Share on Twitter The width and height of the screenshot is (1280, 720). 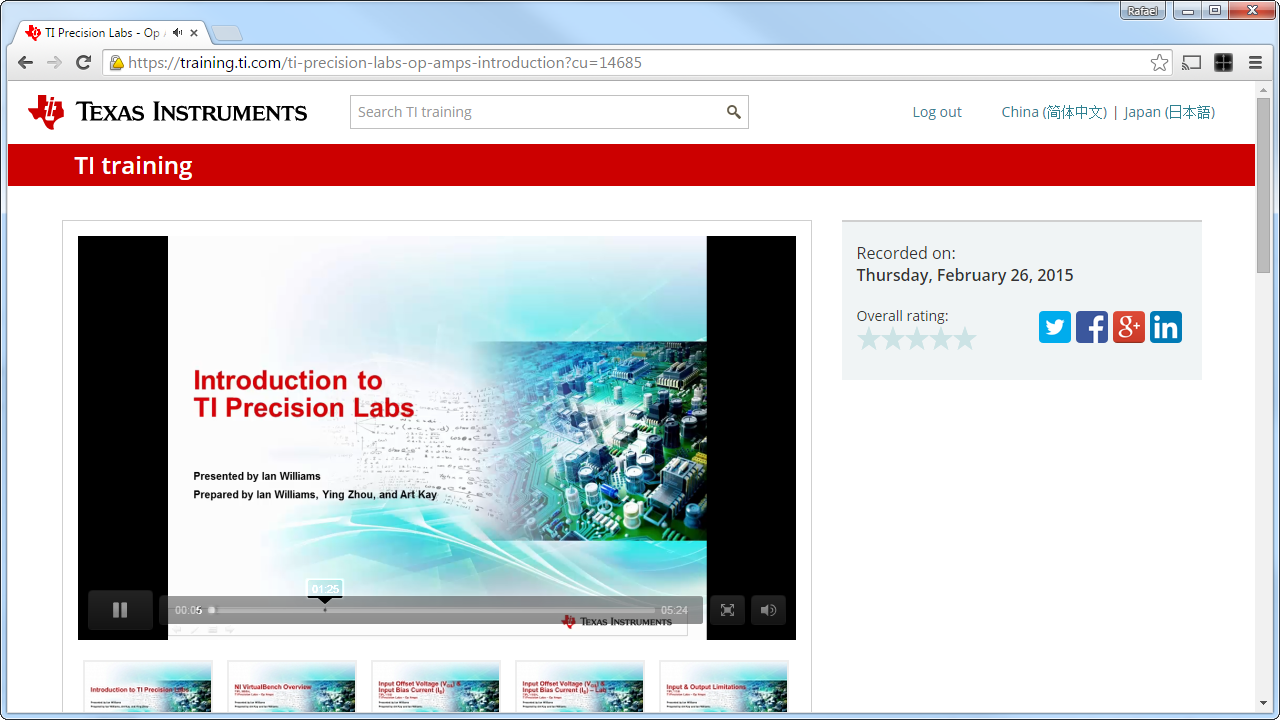click(x=1055, y=327)
